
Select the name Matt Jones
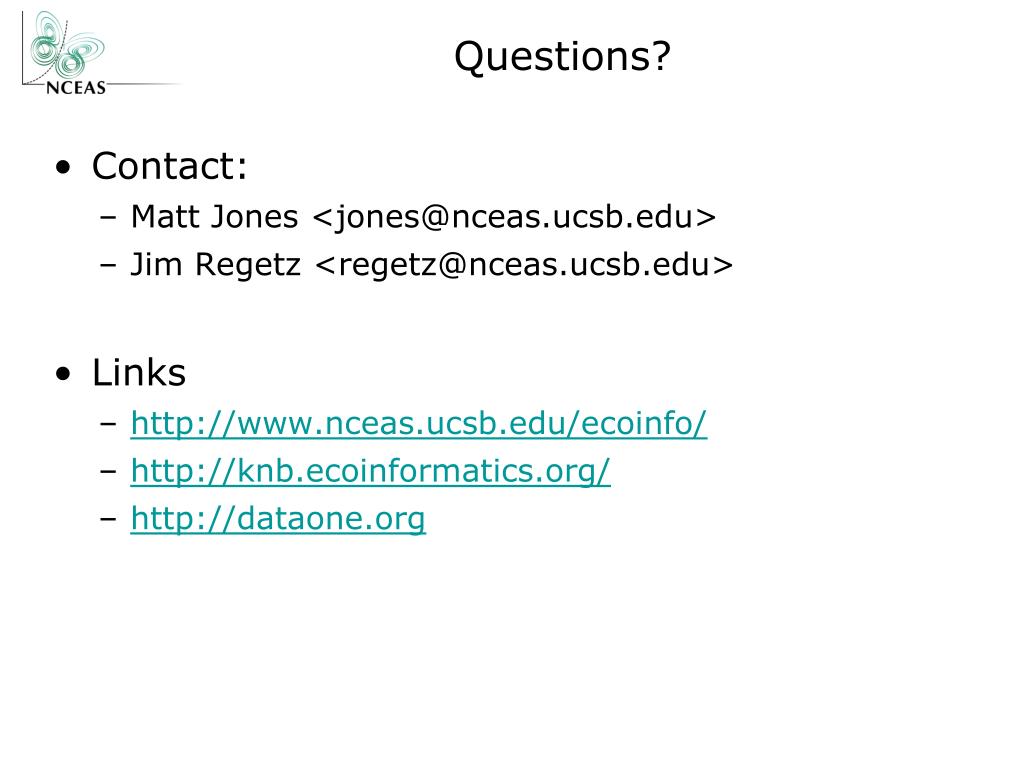coord(214,217)
